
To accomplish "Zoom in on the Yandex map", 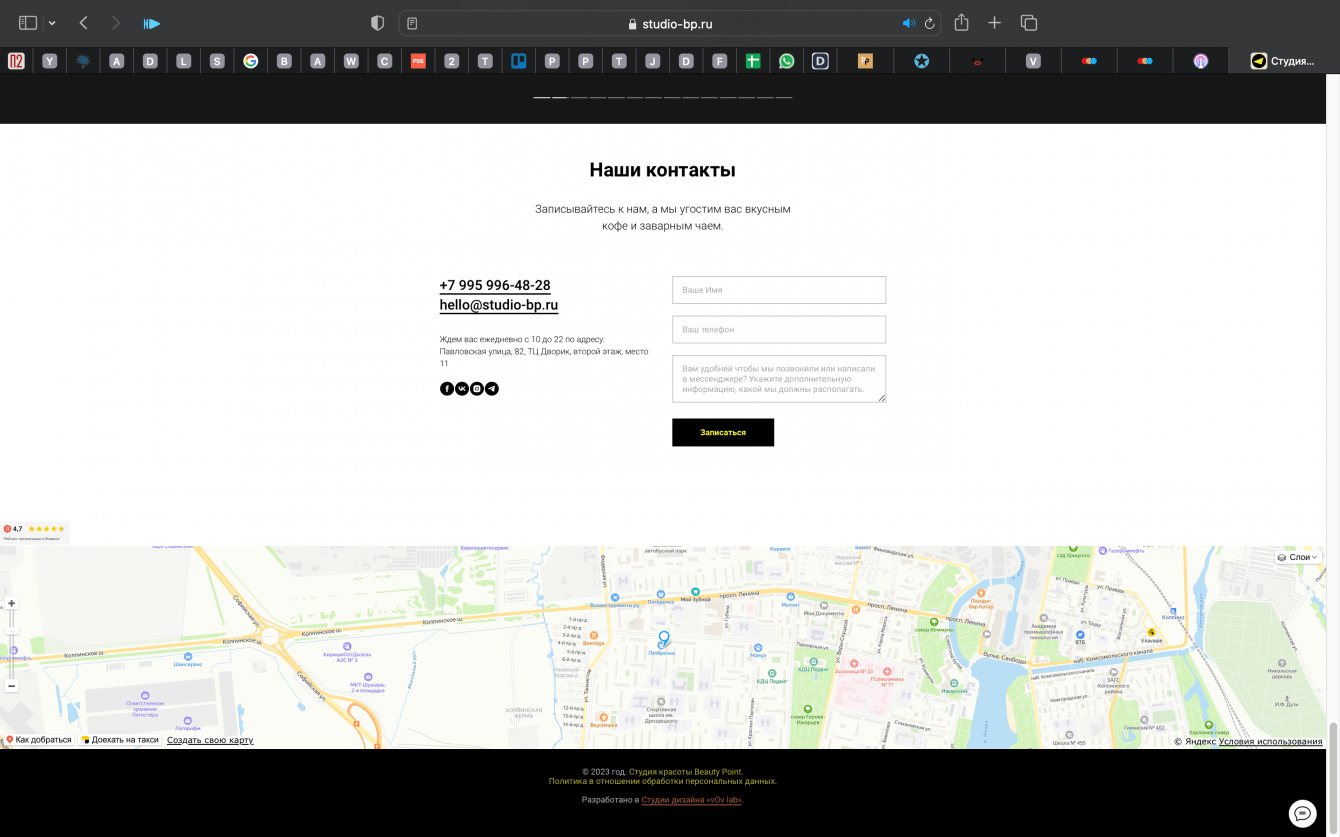I will click(x=11, y=603).
